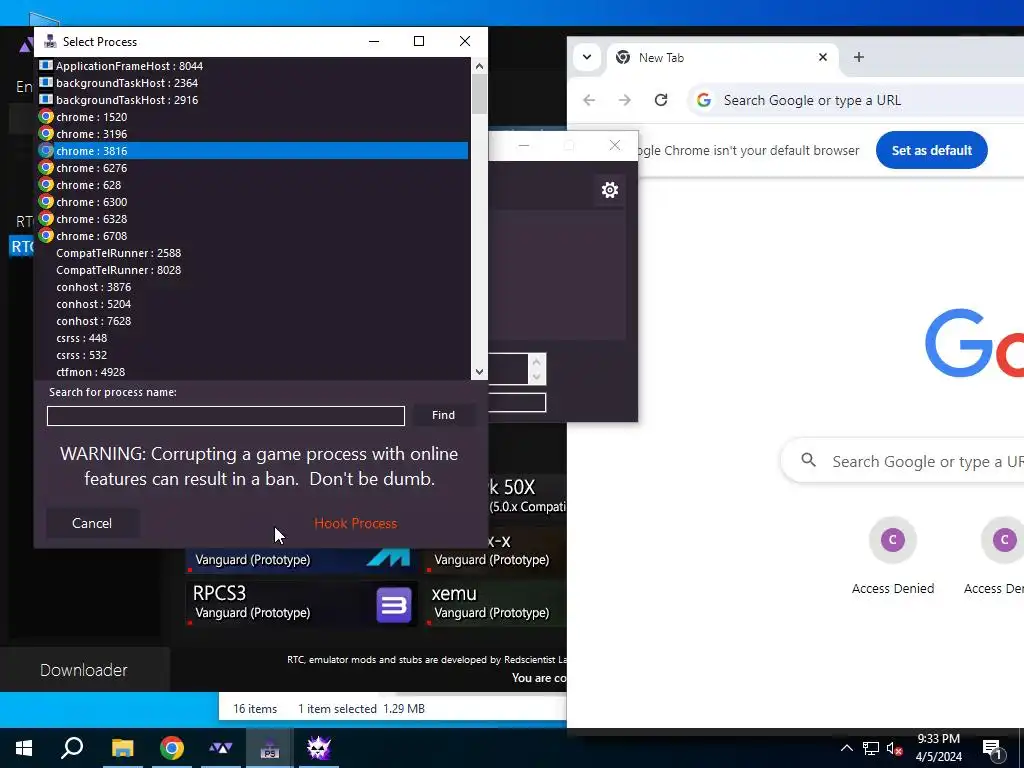Click the spiky crown face taskbar icon
The width and height of the screenshot is (1024, 768).
319,748
